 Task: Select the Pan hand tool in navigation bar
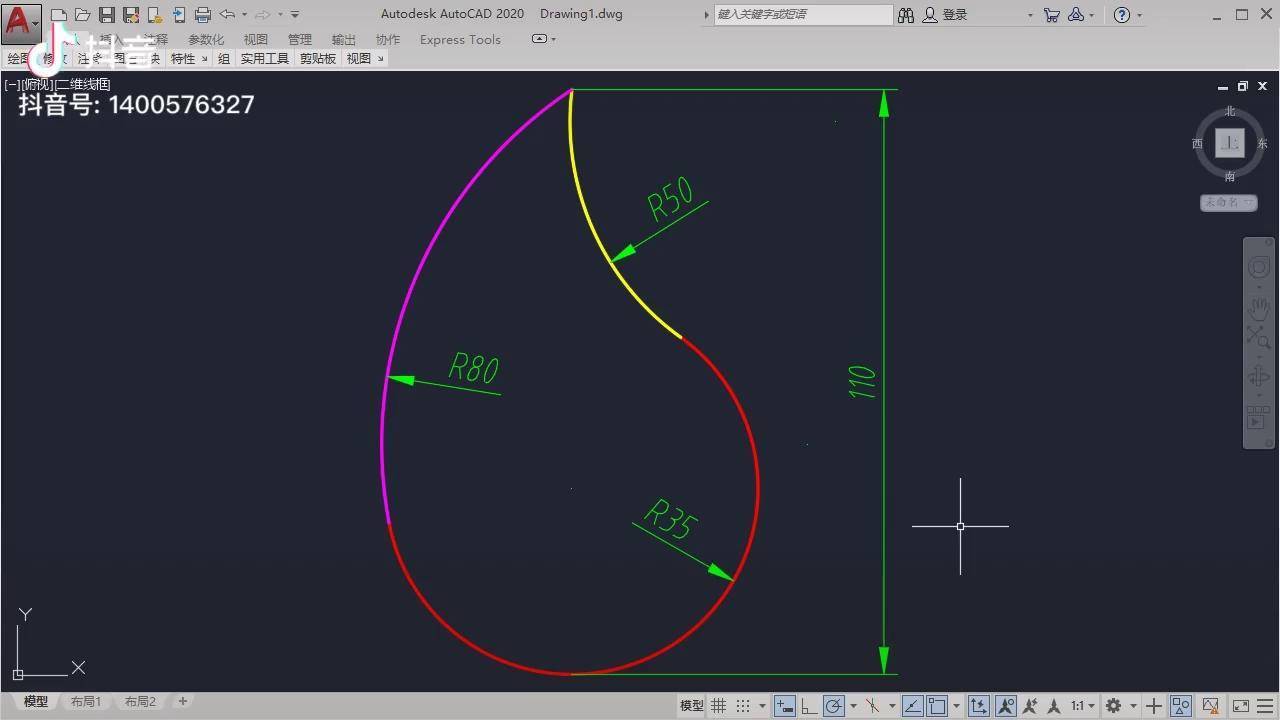1258,309
